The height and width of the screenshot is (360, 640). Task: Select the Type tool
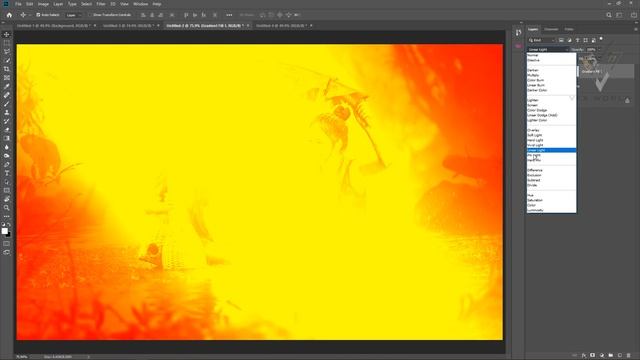pyautogui.click(x=7, y=173)
